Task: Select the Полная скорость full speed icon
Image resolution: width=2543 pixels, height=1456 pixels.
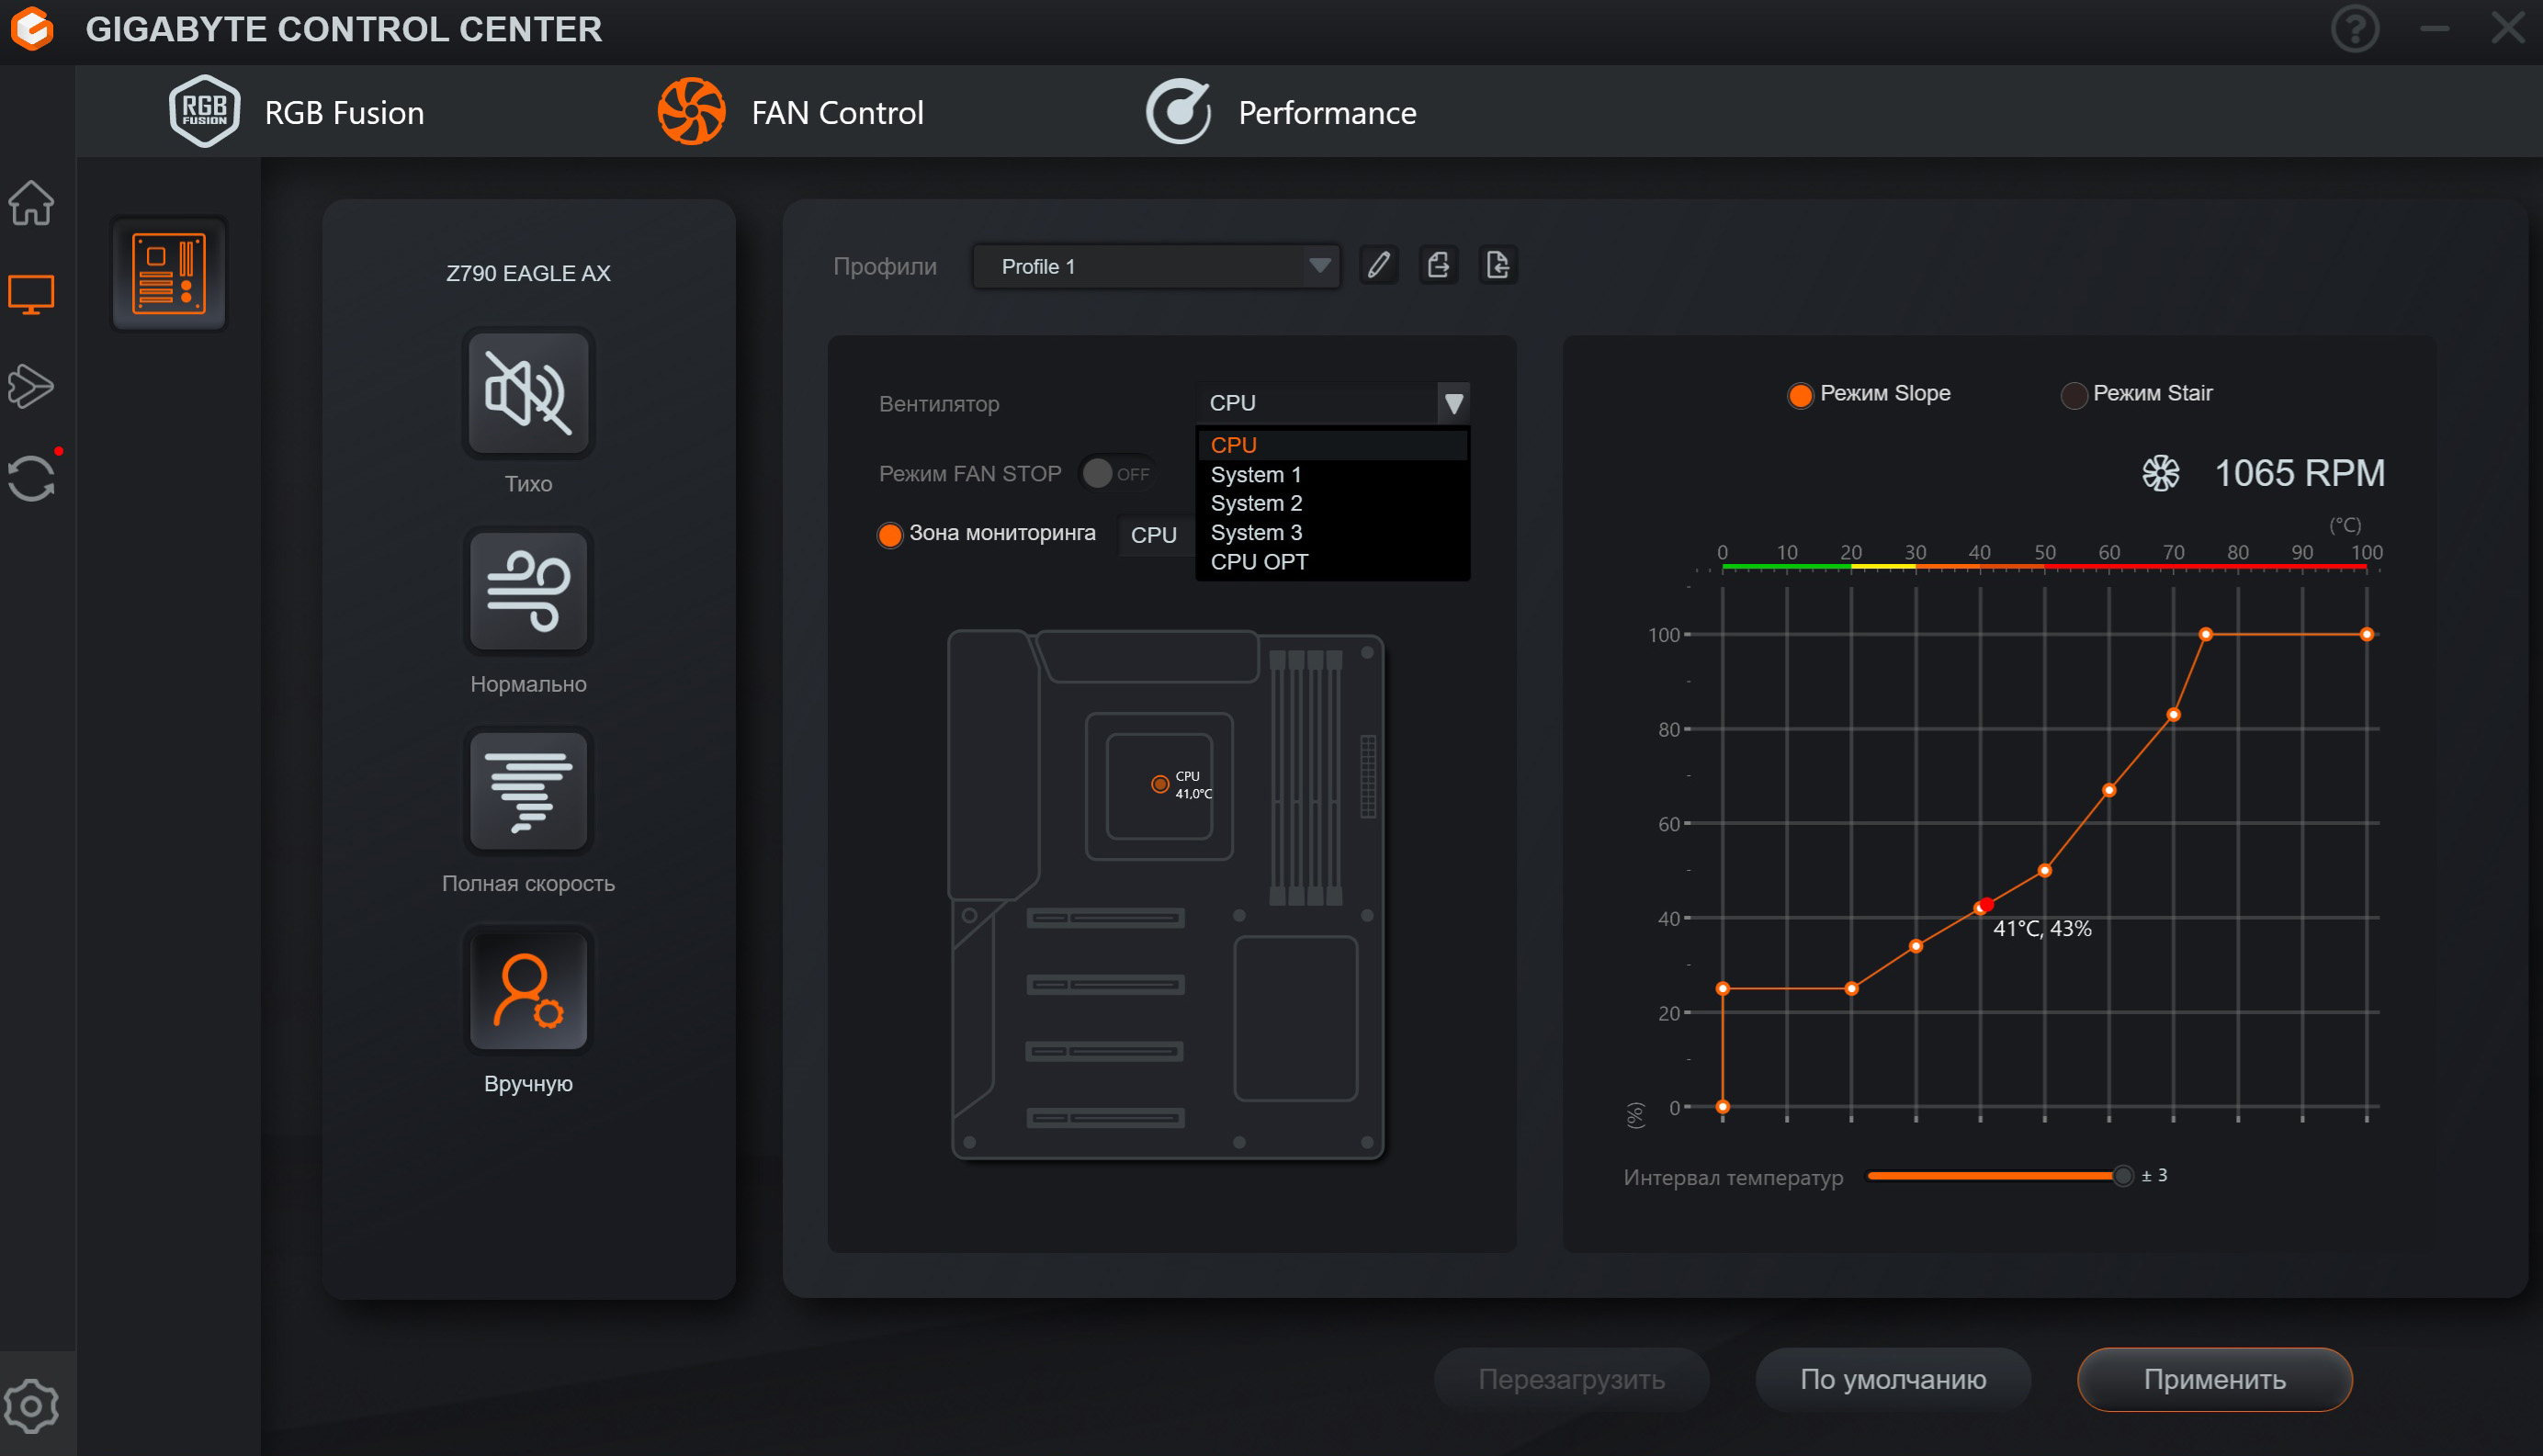Action: 528,792
